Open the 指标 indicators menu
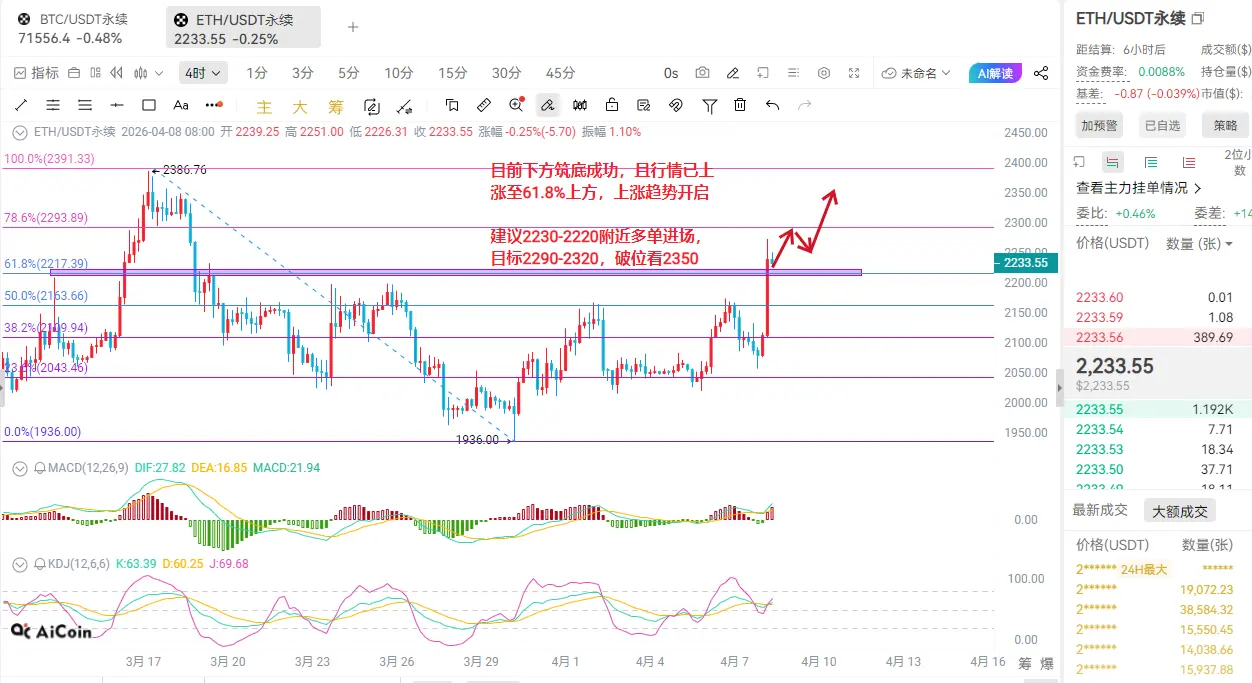1252x683 pixels. [x=37, y=73]
